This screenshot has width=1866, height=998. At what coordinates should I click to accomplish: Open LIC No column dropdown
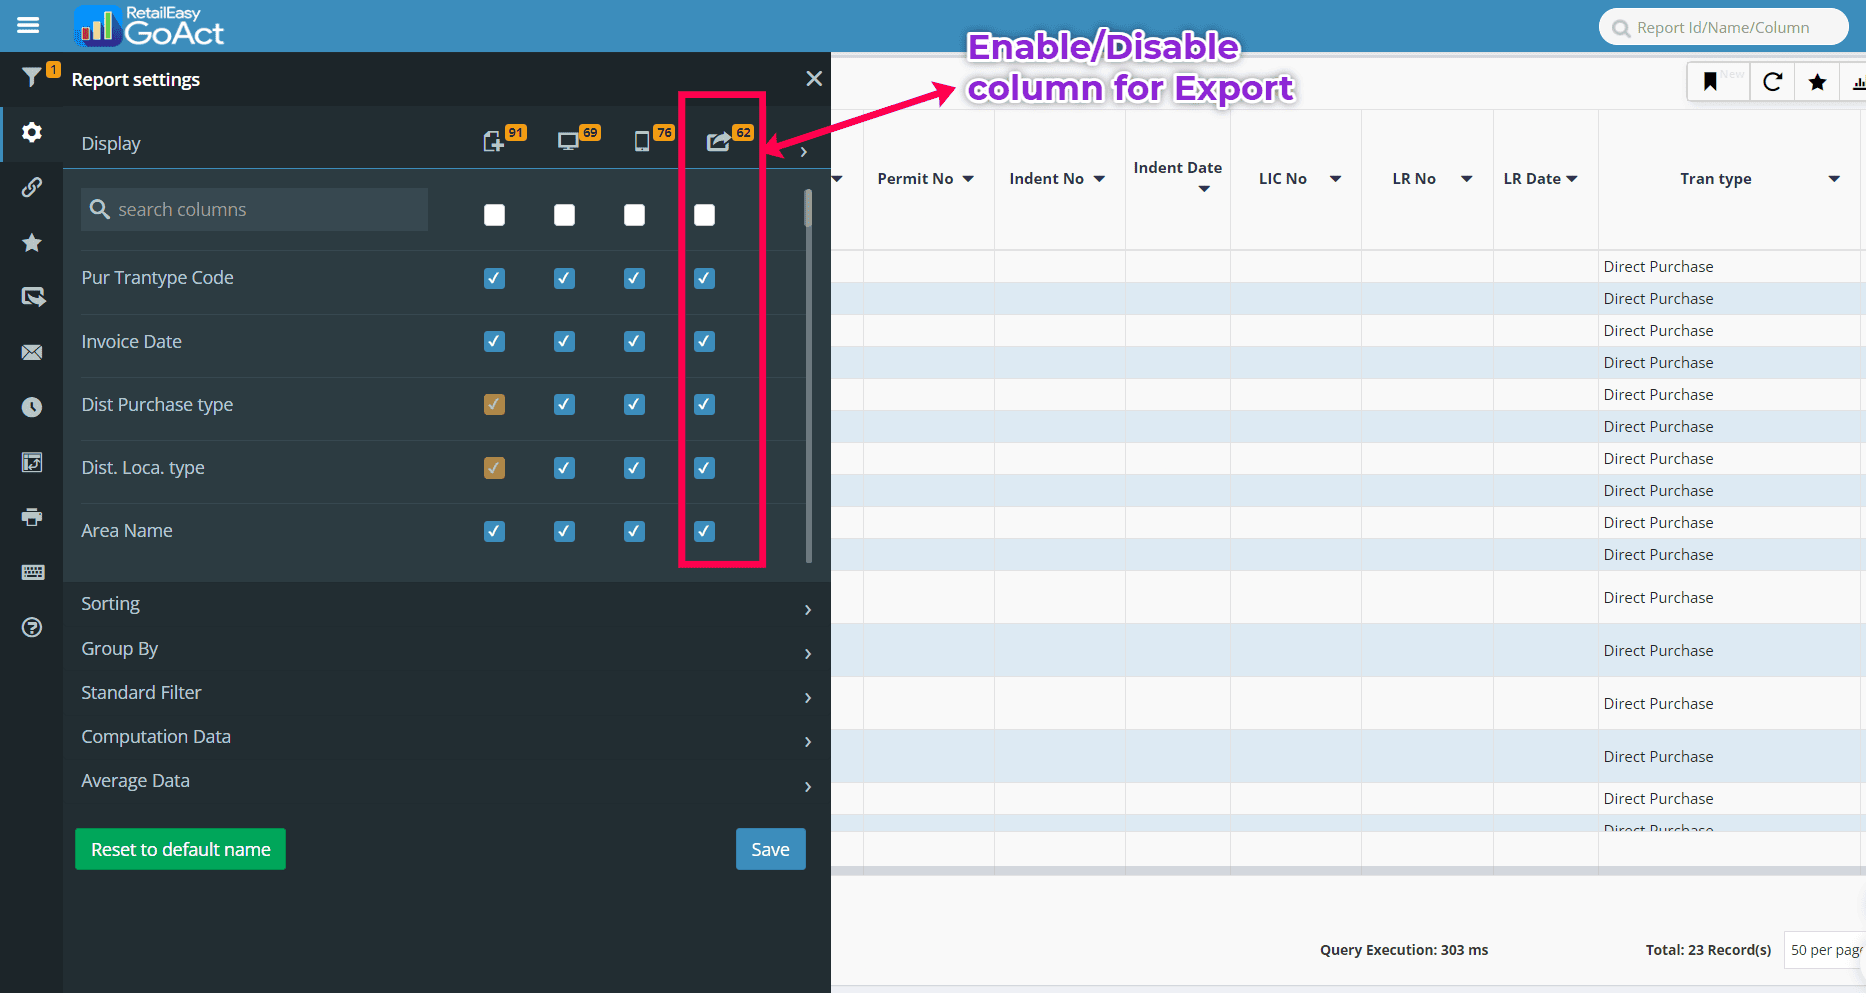pyautogui.click(x=1335, y=179)
